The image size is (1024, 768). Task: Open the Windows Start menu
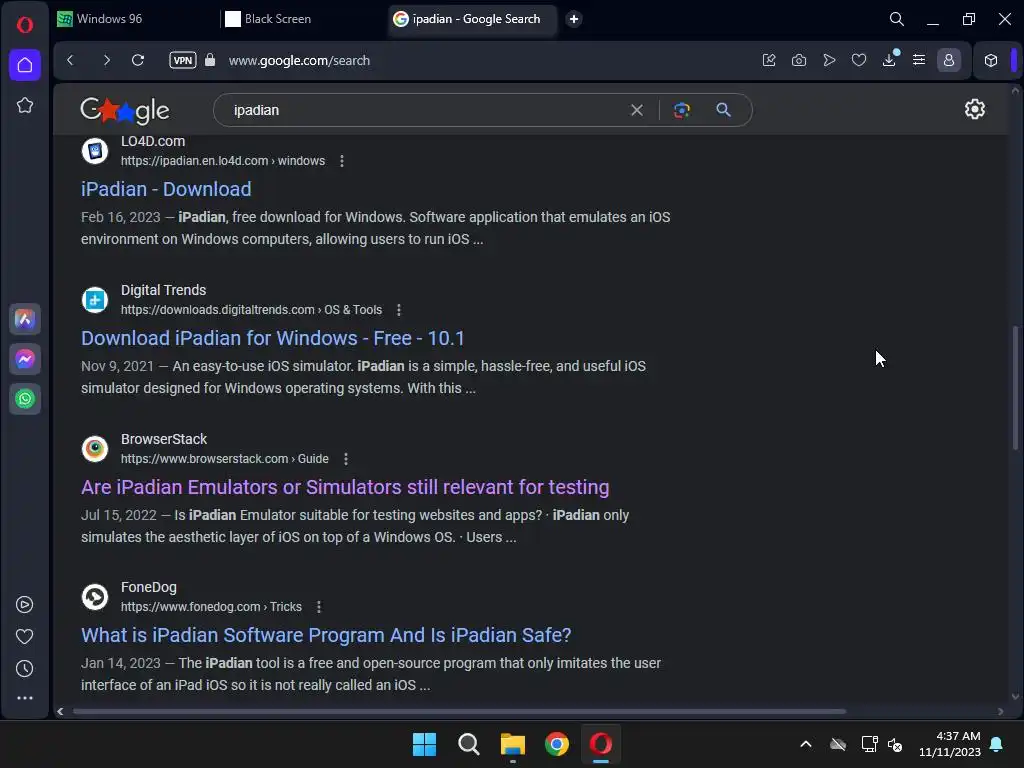[424, 744]
